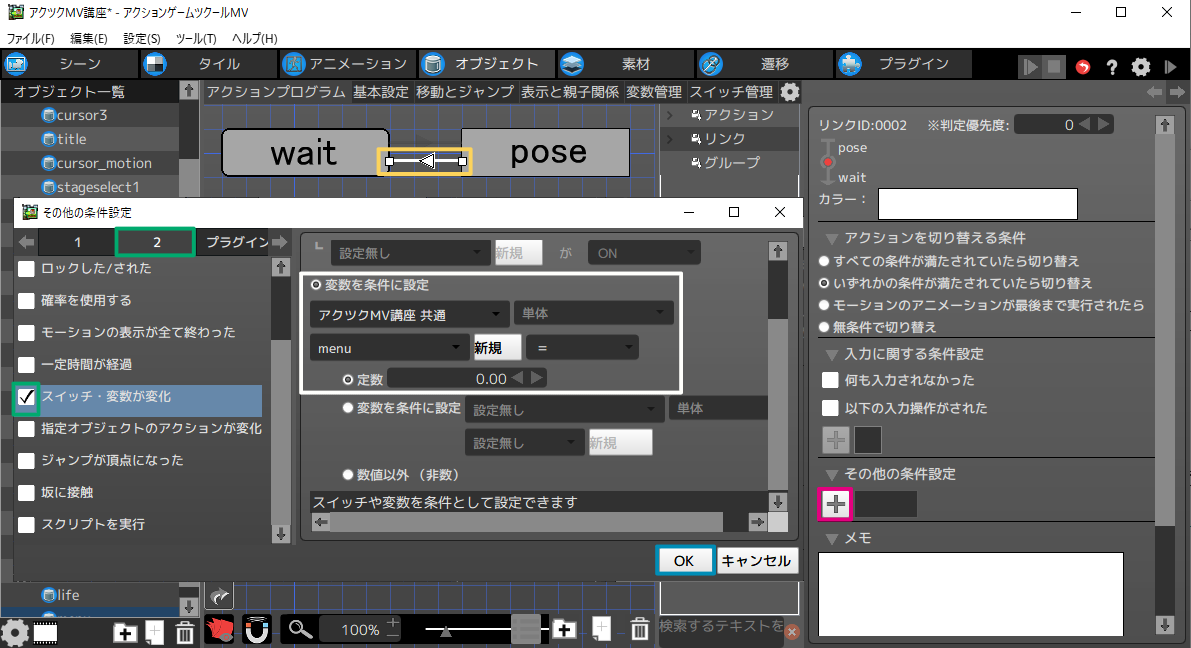
Task: Open the = comparison operator dropdown
Action: click(x=583, y=348)
